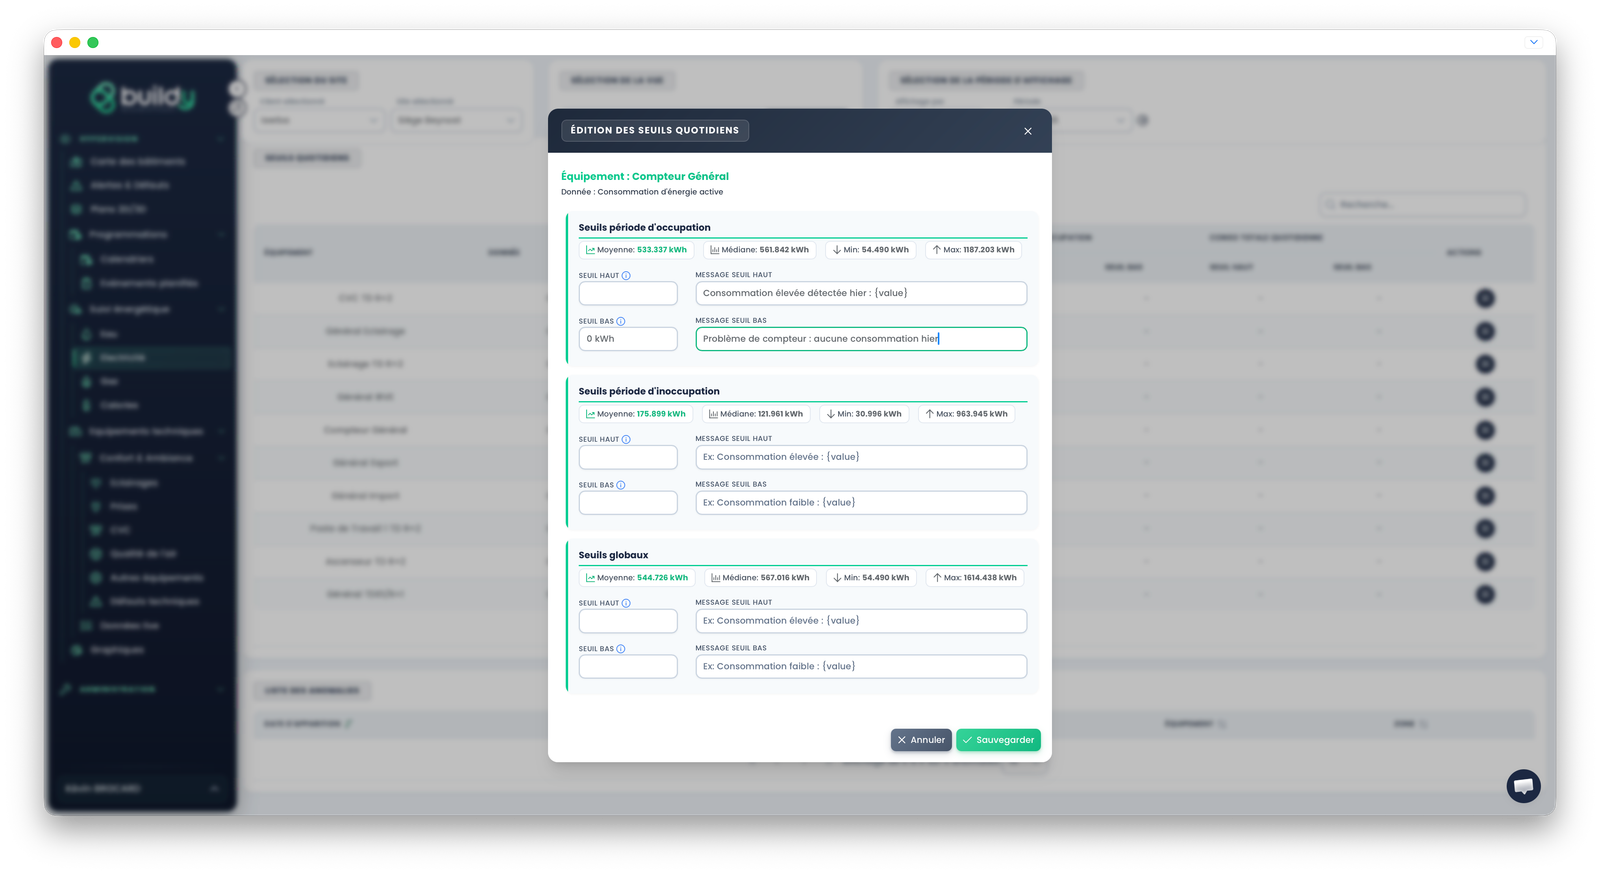Focus the Seuils globaux Message seuil haut field
Viewport: 1600px width, 874px height.
[861, 621]
